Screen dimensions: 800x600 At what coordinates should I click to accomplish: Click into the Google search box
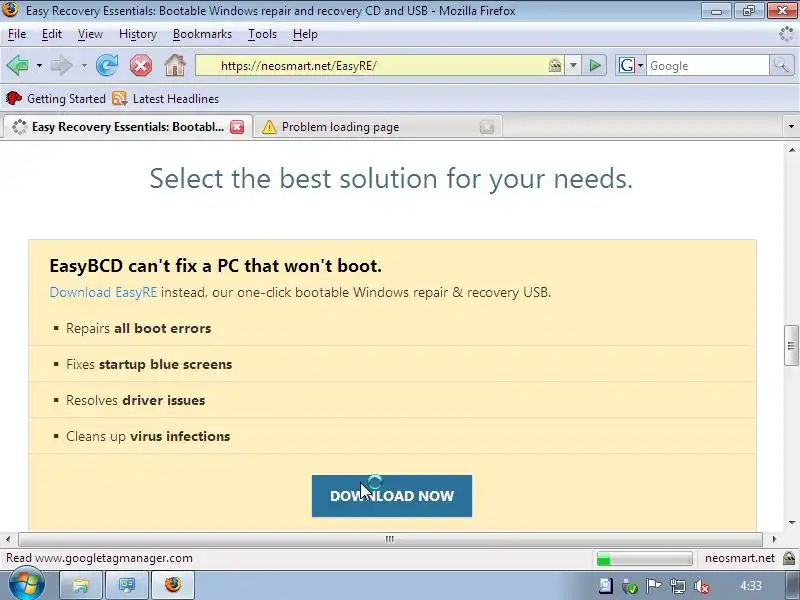708,65
